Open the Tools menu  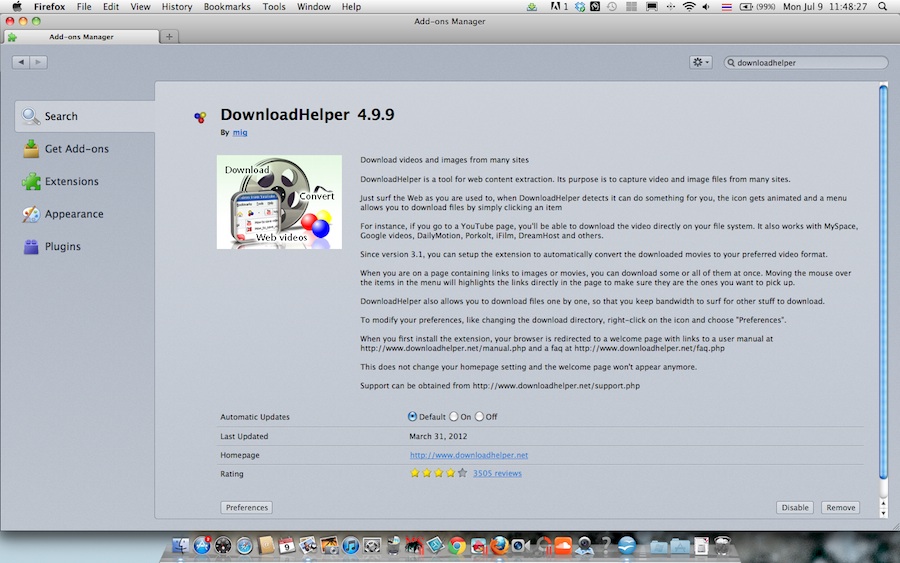pos(274,7)
